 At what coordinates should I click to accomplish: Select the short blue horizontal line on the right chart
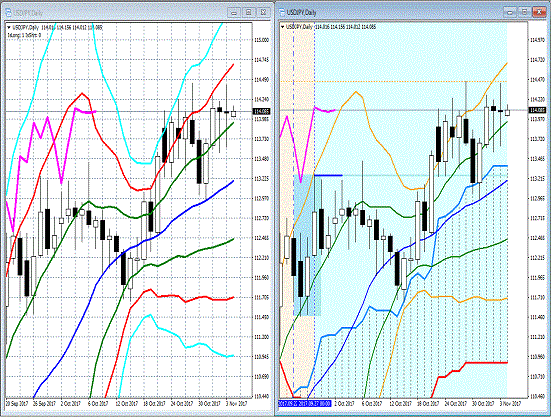[328, 175]
